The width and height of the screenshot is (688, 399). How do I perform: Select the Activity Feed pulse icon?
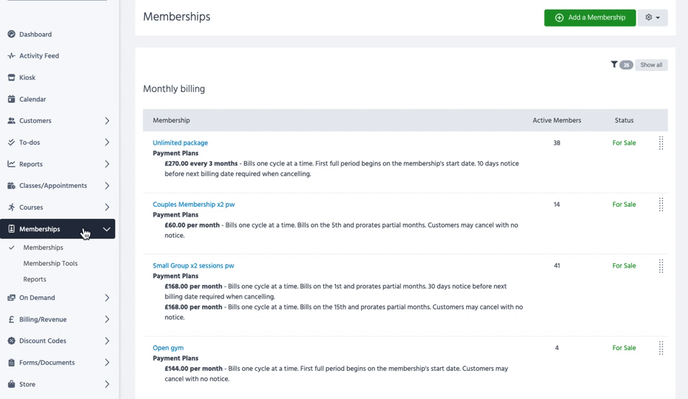click(11, 56)
